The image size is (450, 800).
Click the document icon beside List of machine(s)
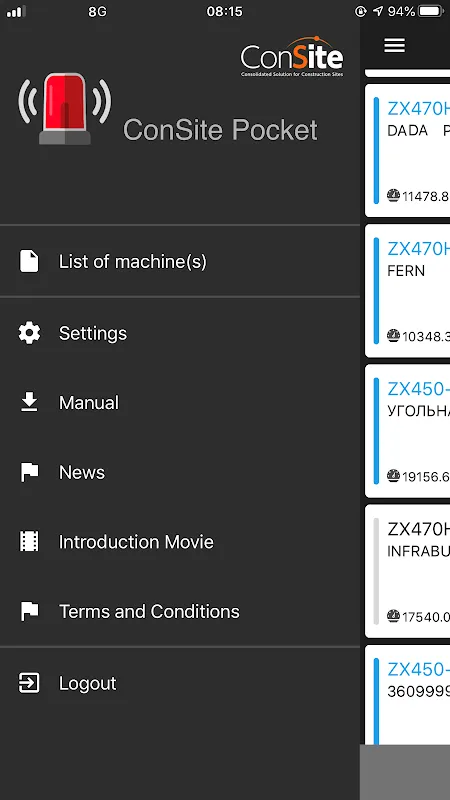point(29,261)
